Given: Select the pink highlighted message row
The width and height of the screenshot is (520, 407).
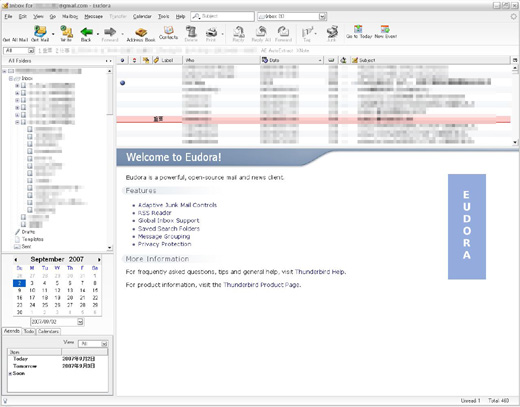Looking at the screenshot, I should click(313, 119).
